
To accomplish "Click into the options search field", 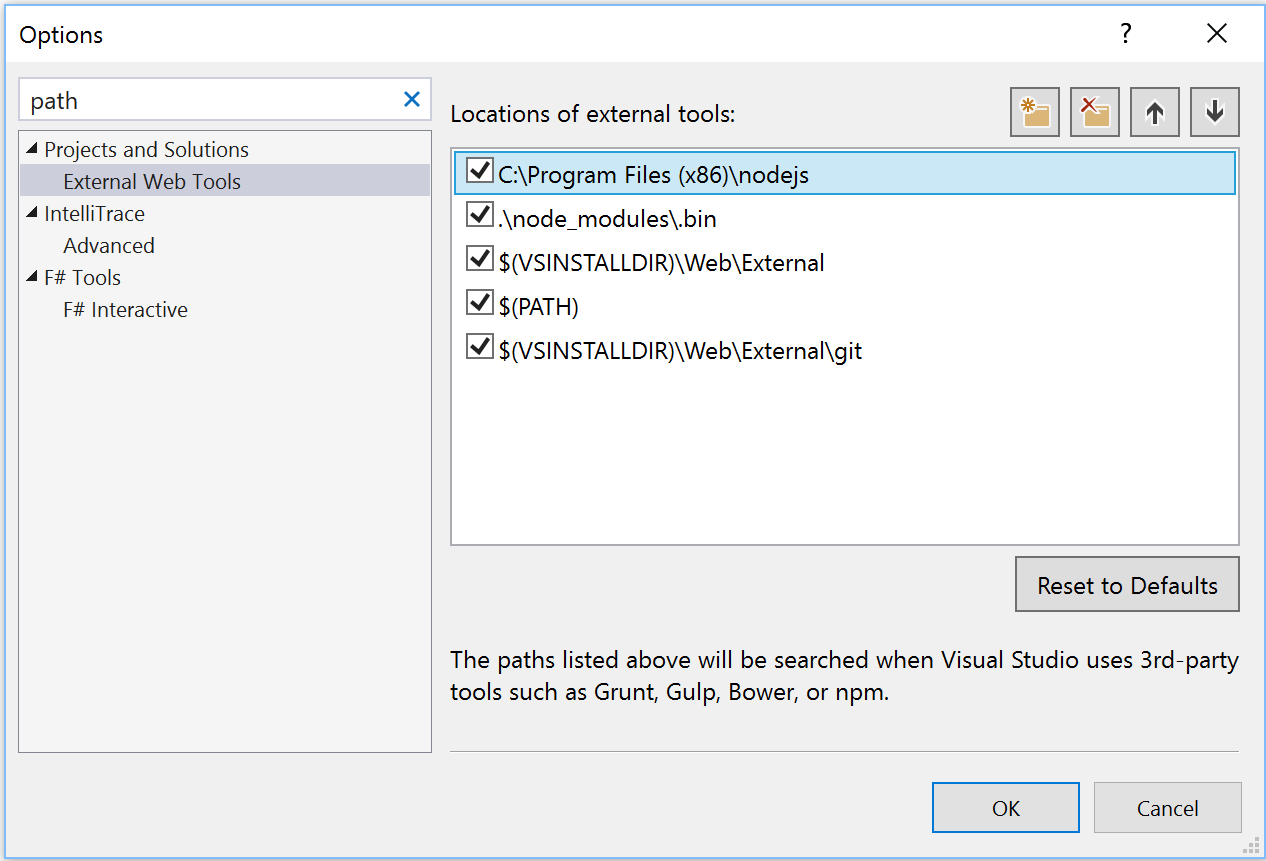I will (x=210, y=101).
